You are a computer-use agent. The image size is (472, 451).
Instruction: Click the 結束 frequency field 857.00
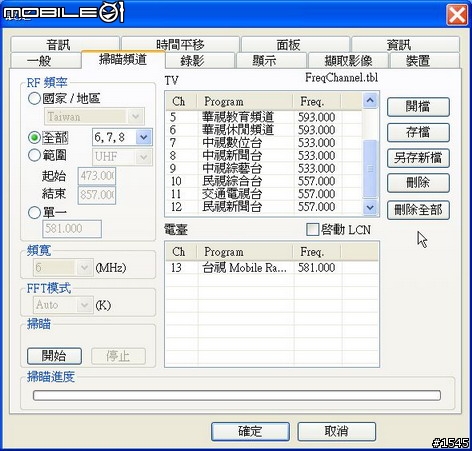pos(97,195)
